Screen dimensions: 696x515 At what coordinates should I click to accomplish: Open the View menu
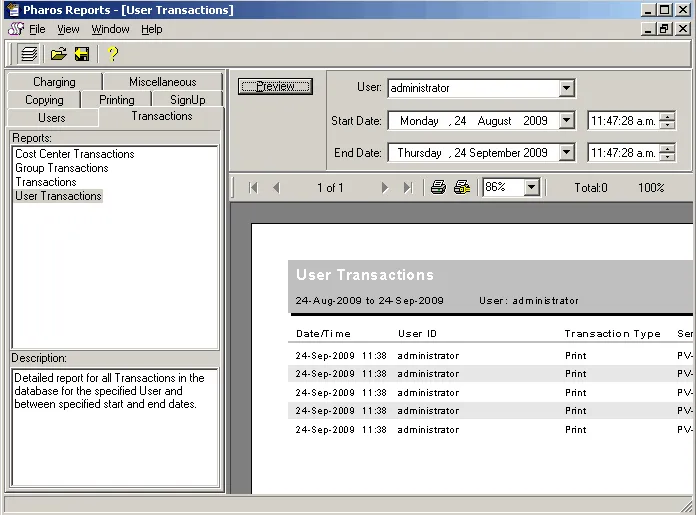[68, 29]
